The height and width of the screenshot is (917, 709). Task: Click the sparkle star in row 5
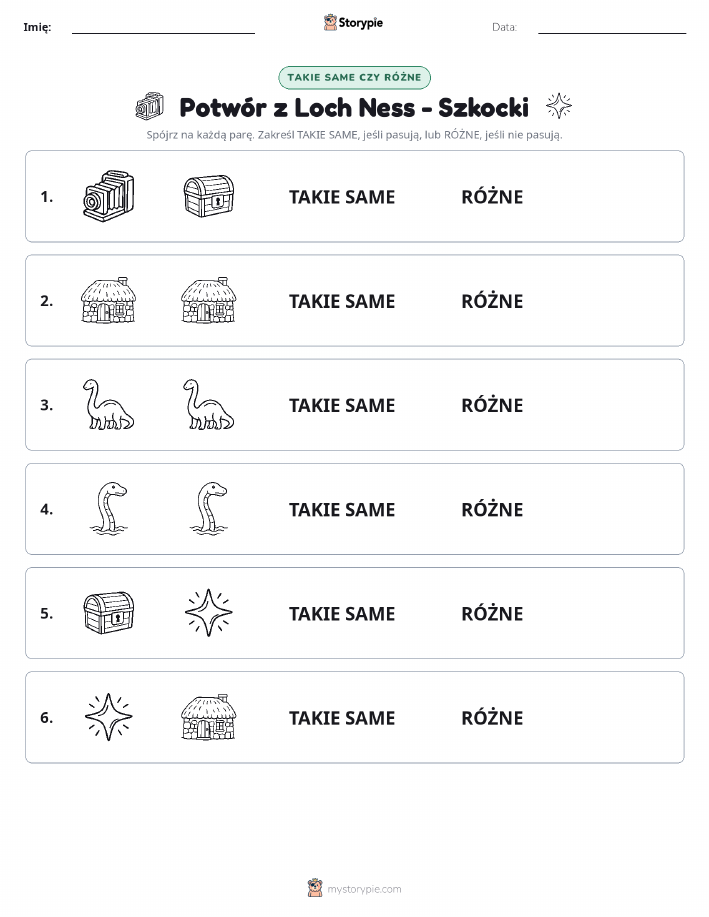[209, 612]
